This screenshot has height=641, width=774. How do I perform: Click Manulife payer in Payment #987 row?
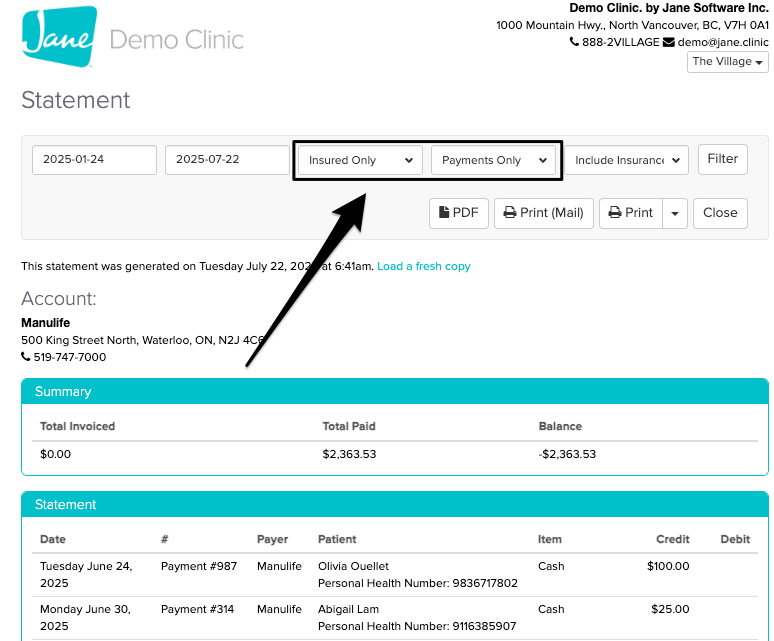click(x=279, y=566)
